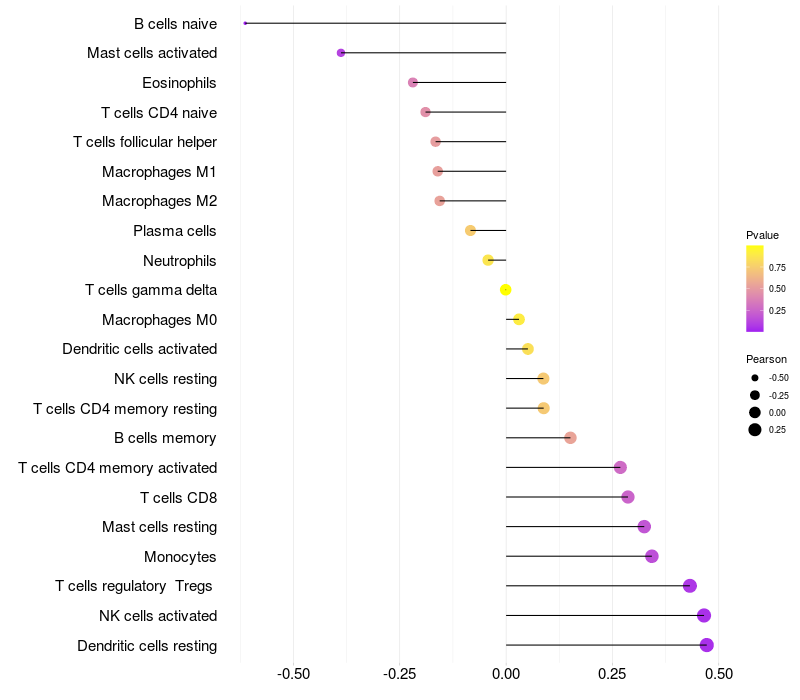Select the Mast cells activated dot

coord(341,53)
